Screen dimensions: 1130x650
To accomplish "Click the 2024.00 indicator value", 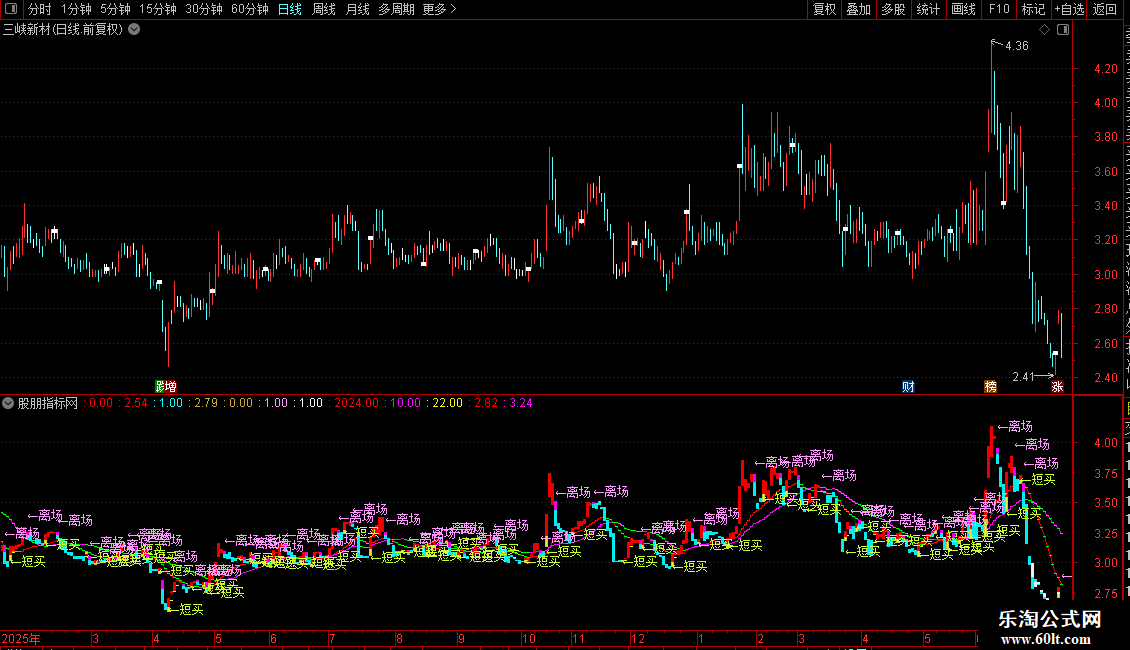I will (x=357, y=403).
